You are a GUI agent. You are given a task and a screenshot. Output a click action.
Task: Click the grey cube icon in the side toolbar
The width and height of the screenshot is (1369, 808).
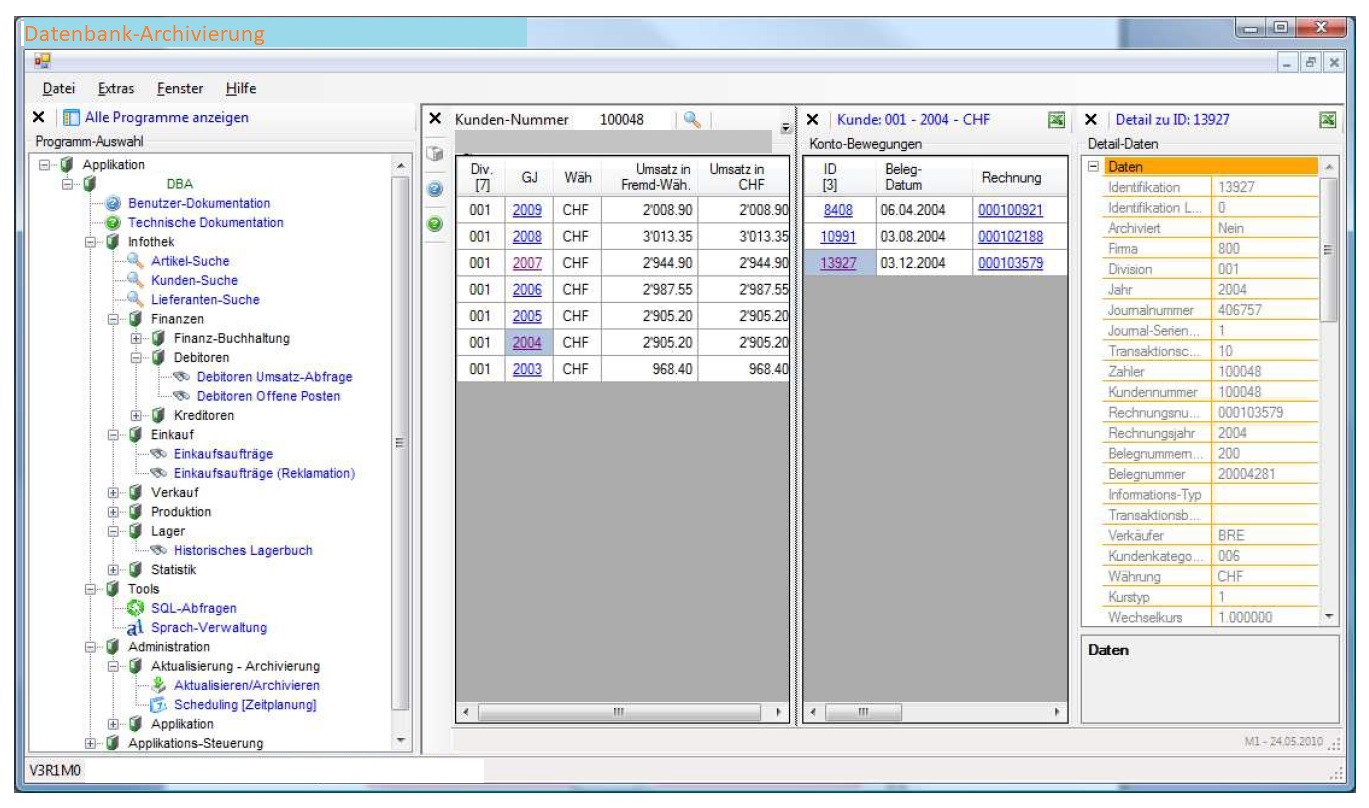coord(435,155)
